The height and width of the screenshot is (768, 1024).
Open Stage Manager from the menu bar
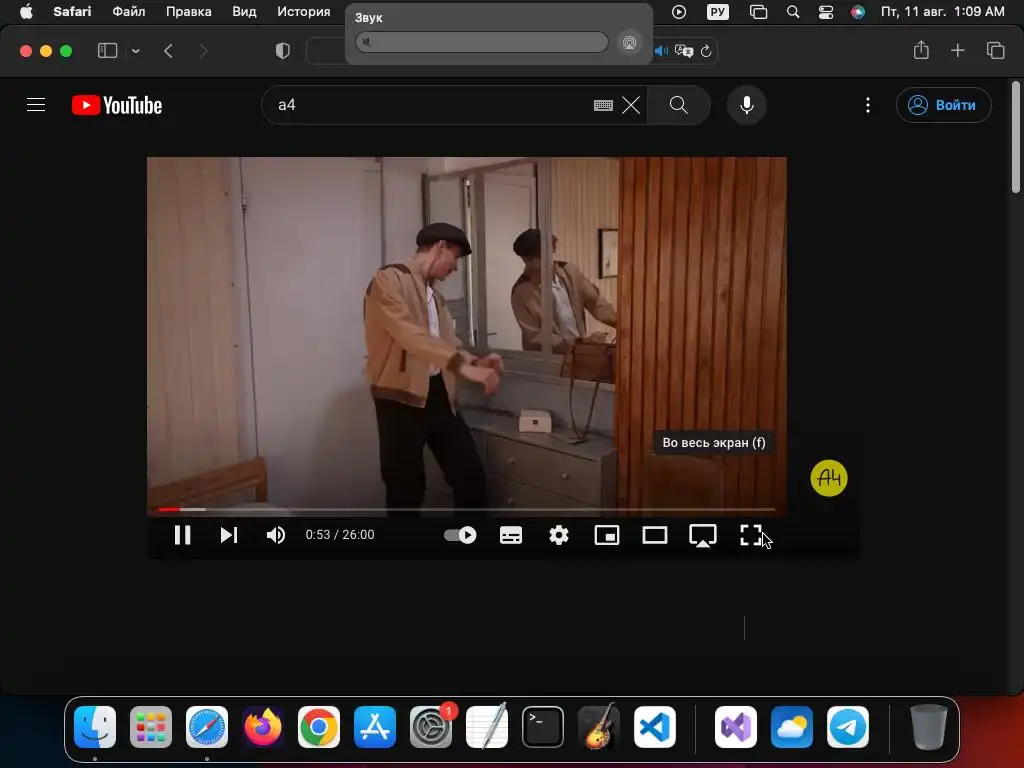point(758,12)
